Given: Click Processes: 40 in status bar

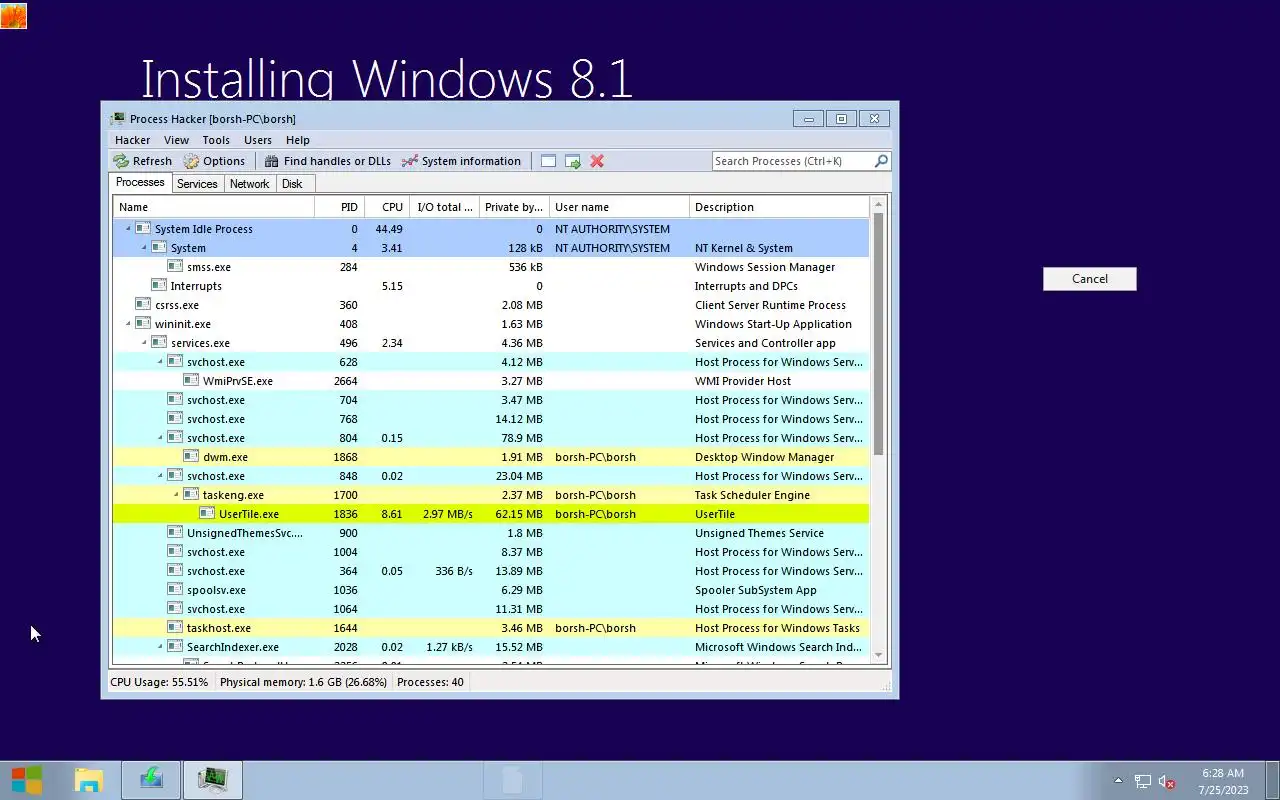Looking at the screenshot, I should 430,682.
